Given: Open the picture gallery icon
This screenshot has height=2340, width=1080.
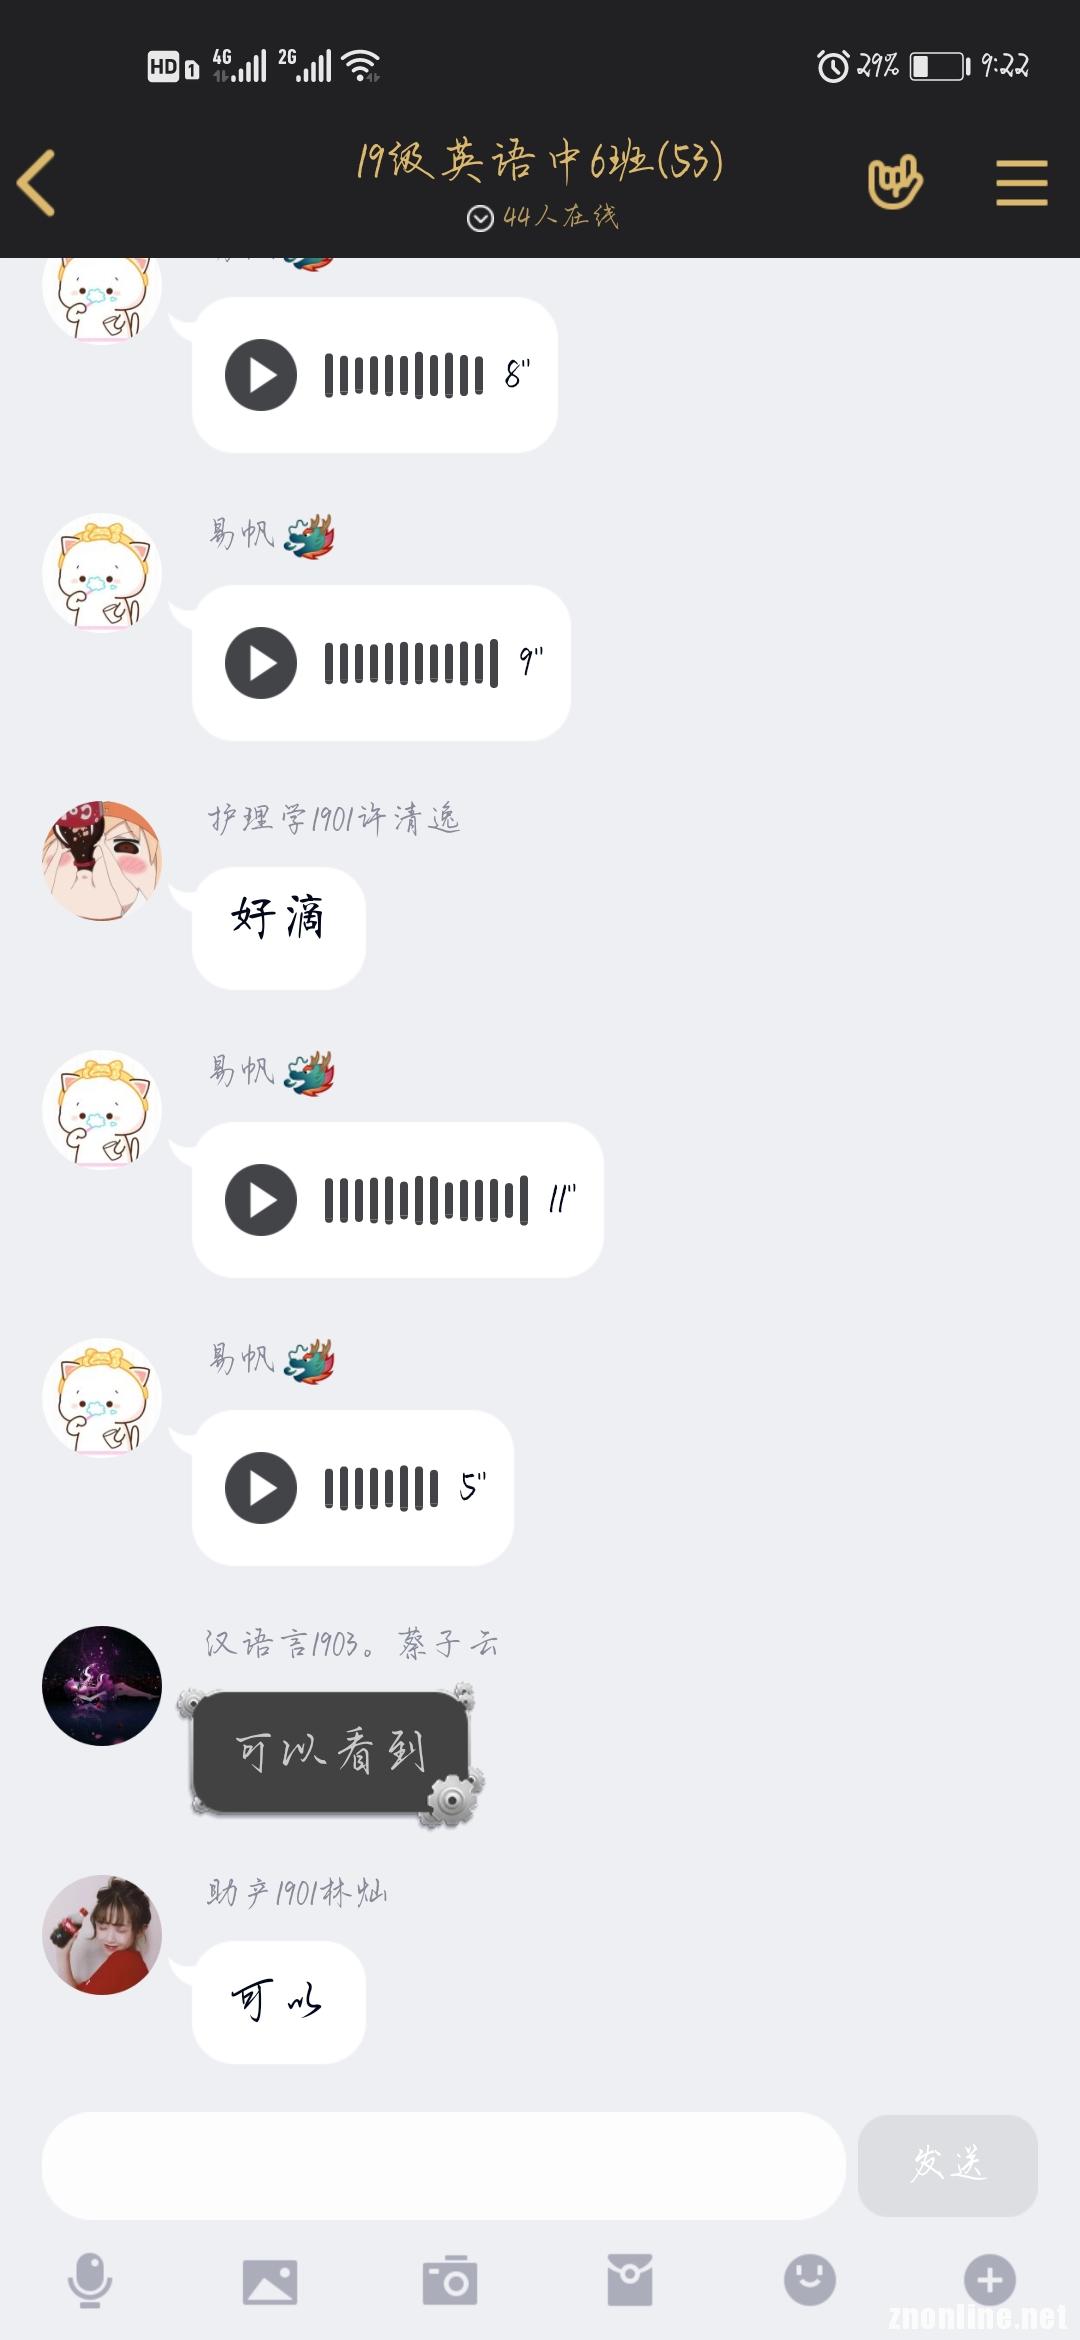Looking at the screenshot, I should coord(270,2282).
